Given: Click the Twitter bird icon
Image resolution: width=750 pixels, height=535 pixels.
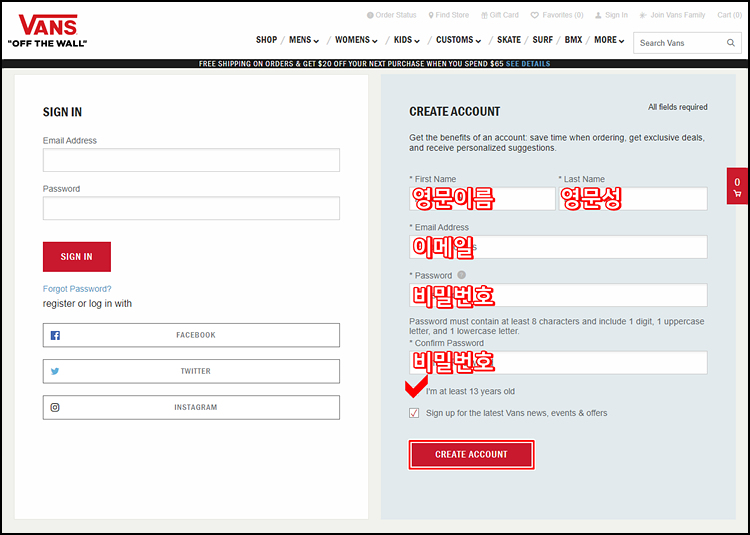Looking at the screenshot, I should click(55, 371).
